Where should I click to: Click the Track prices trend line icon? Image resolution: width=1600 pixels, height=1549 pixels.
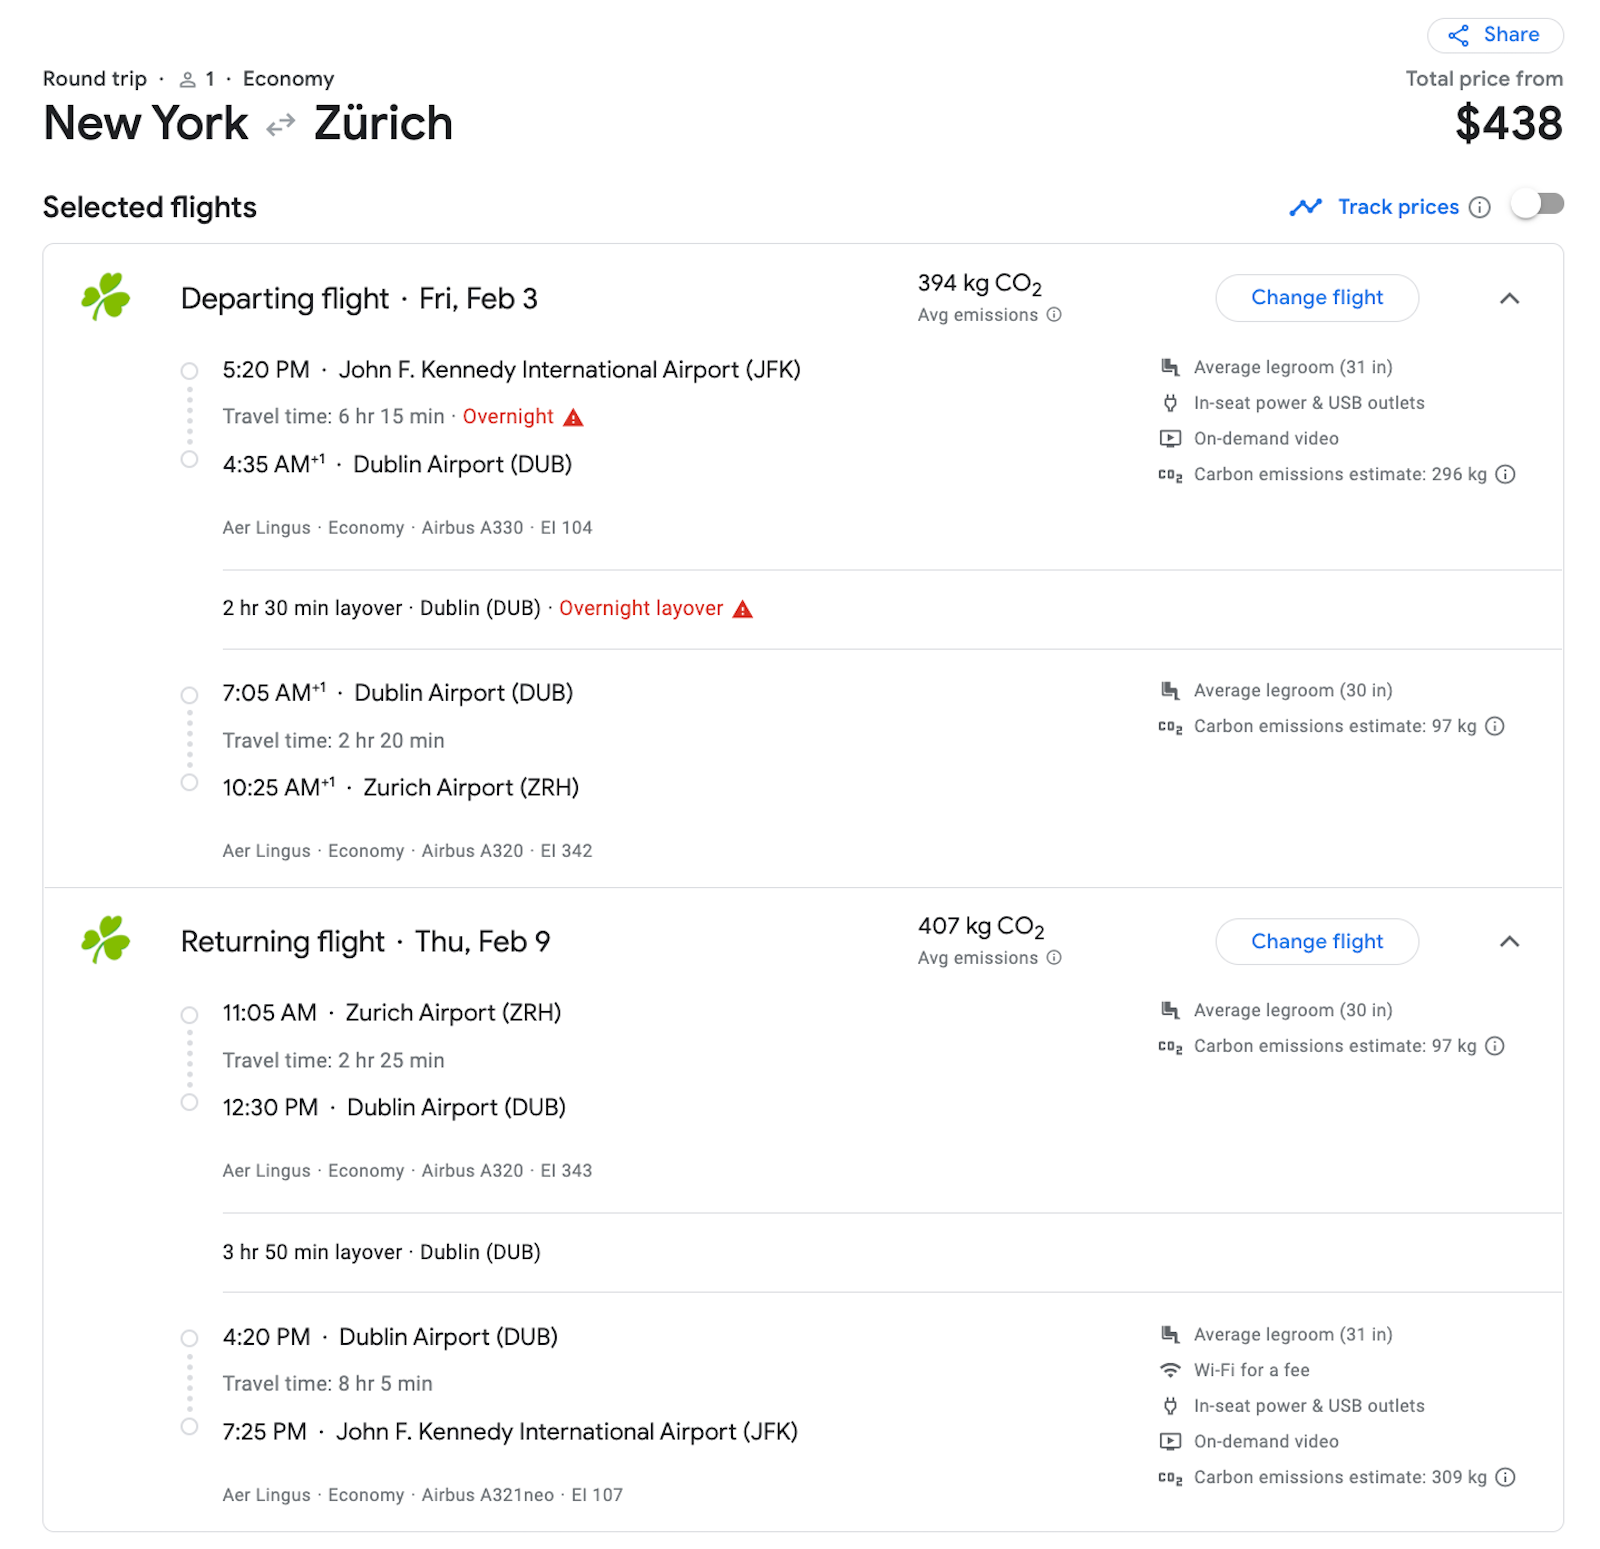click(1305, 207)
